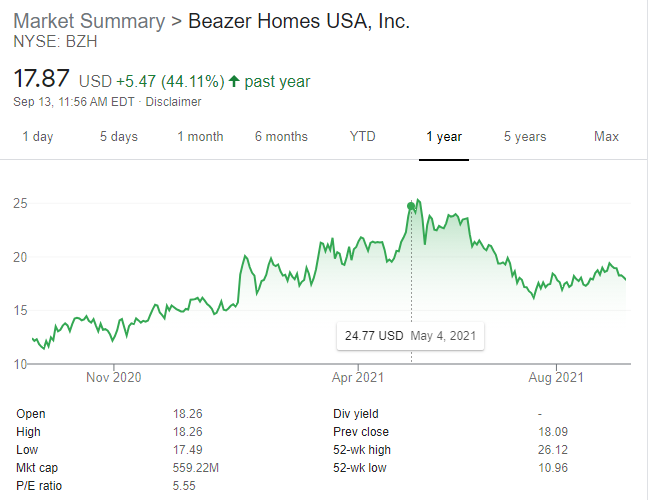Switch to the 1 day tab
This screenshot has width=649, height=500.
pyautogui.click(x=38, y=137)
